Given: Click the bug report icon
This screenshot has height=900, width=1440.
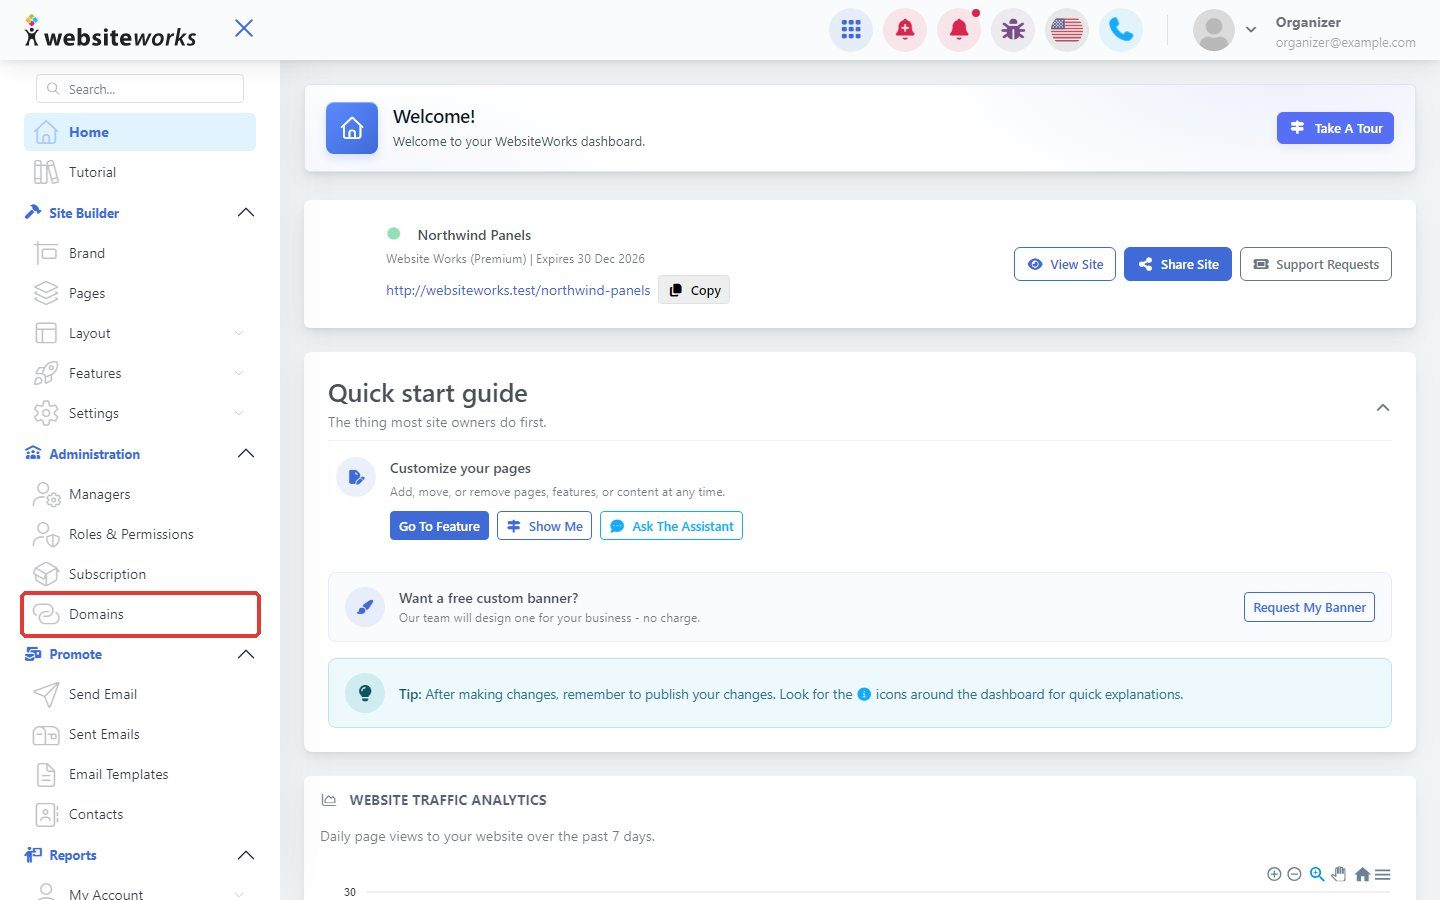Looking at the screenshot, I should point(1013,30).
